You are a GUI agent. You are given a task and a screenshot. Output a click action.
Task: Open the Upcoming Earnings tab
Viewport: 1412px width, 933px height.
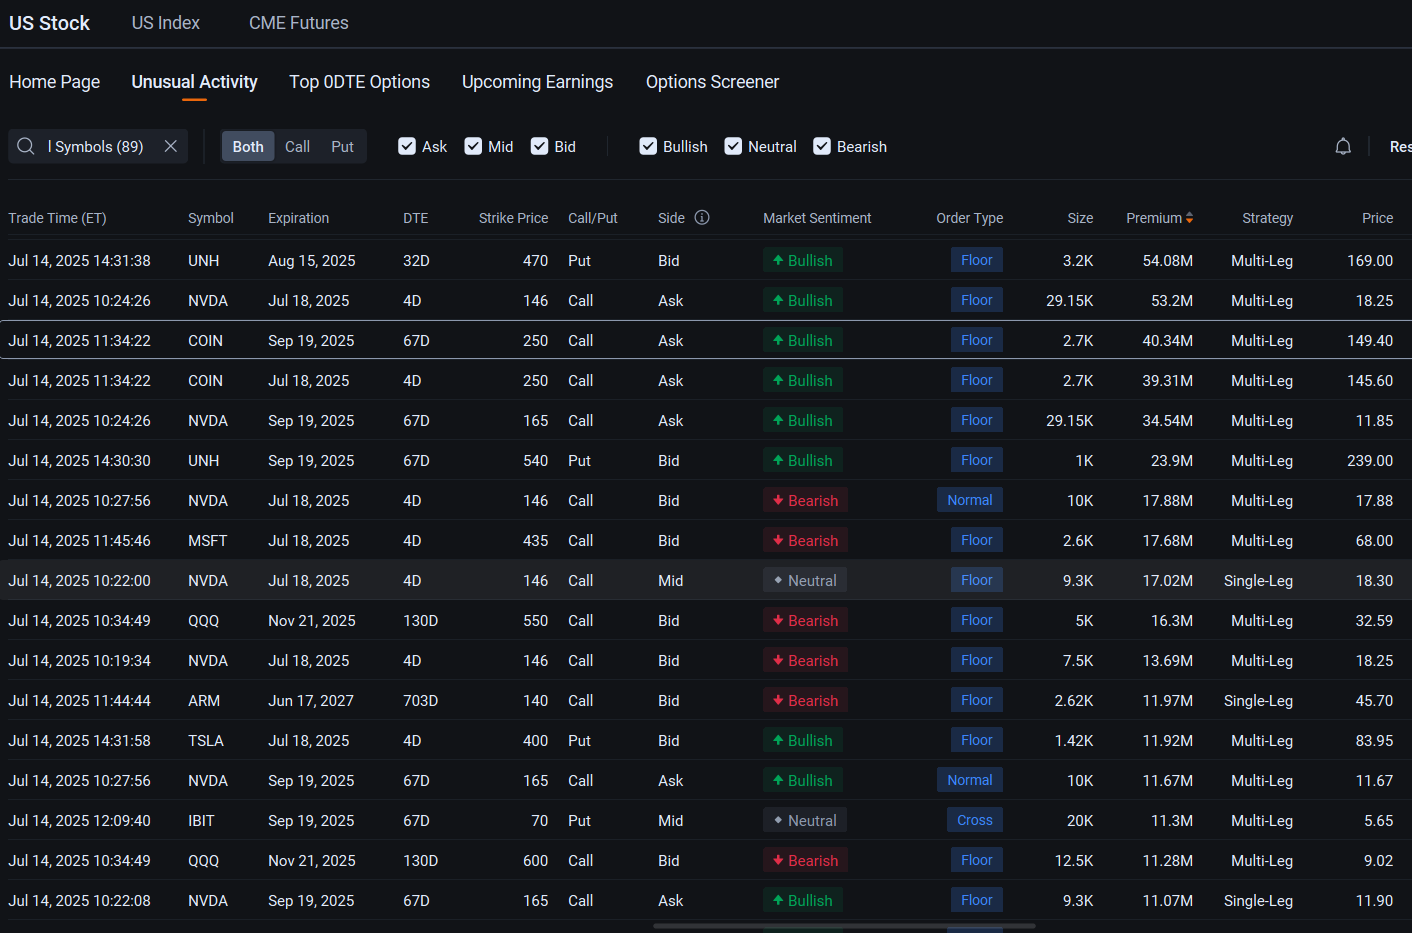[538, 82]
